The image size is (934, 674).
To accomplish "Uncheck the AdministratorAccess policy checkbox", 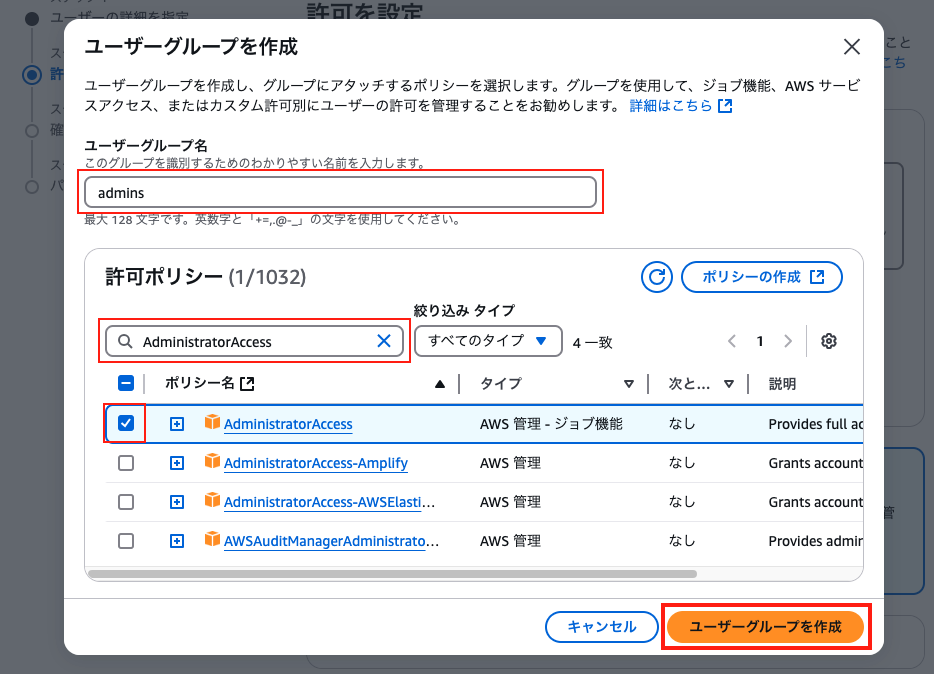I will point(126,423).
